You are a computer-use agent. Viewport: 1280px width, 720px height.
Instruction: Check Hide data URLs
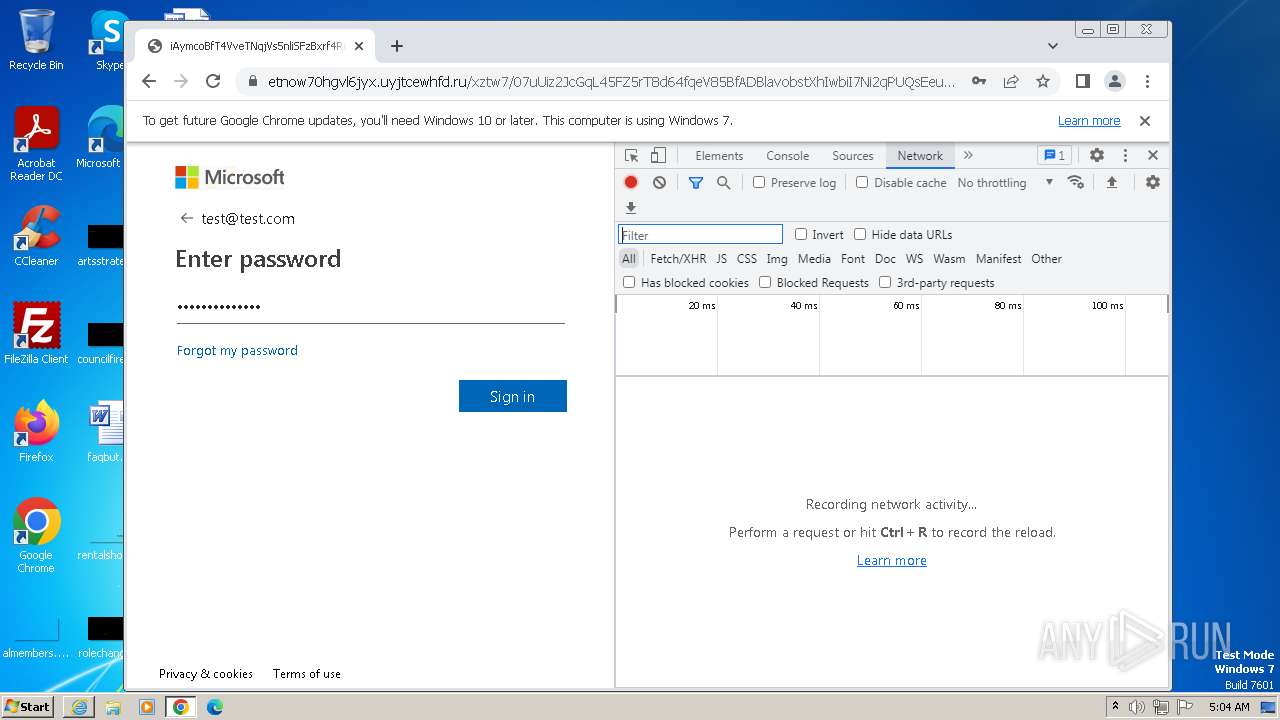[x=860, y=234]
